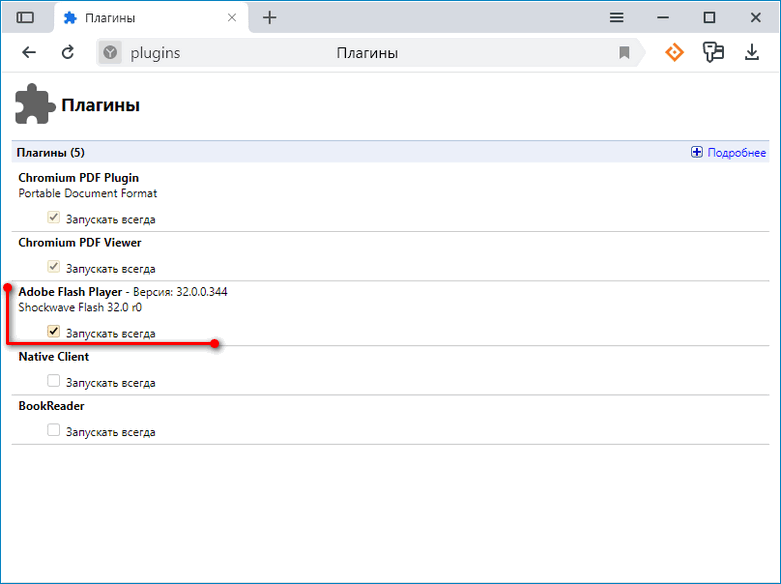This screenshot has width=781, height=584.
Task: Uncheck Запускать всегда for Adobe Flash Player
Action: [x=53, y=331]
